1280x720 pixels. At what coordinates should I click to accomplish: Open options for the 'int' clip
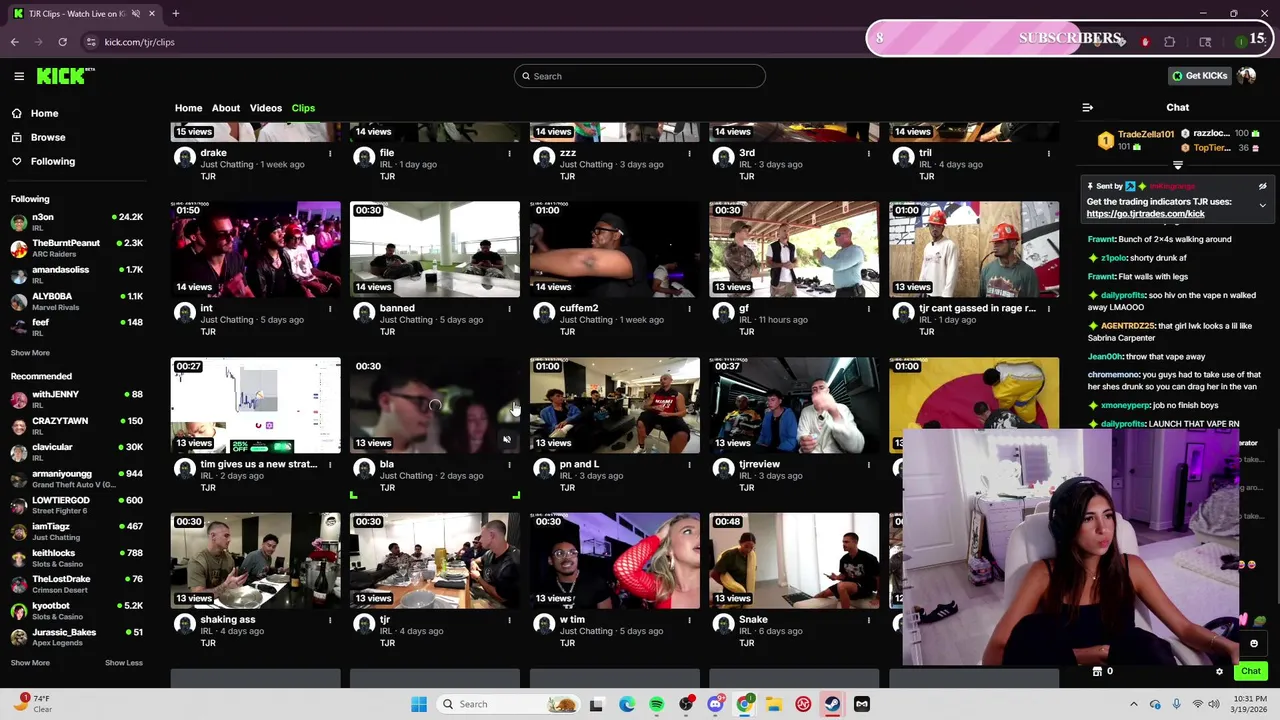pyautogui.click(x=330, y=309)
